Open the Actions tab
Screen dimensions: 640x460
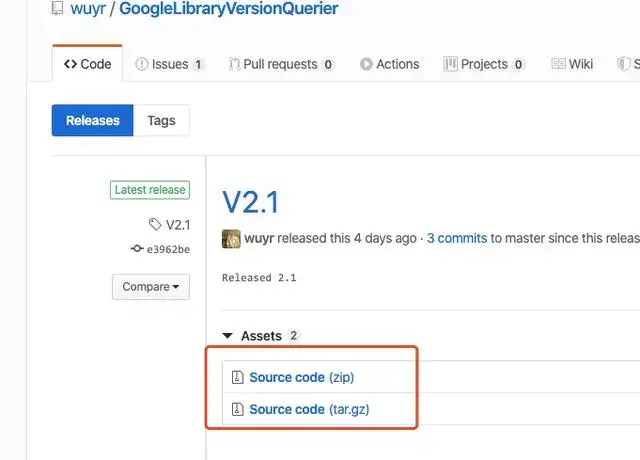[389, 64]
